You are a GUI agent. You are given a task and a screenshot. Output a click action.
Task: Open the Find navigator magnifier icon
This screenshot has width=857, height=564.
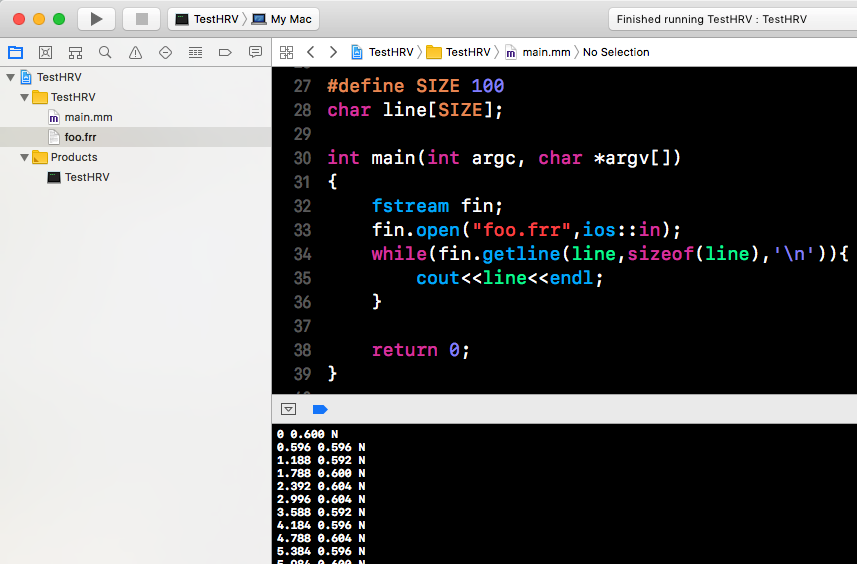(x=105, y=52)
